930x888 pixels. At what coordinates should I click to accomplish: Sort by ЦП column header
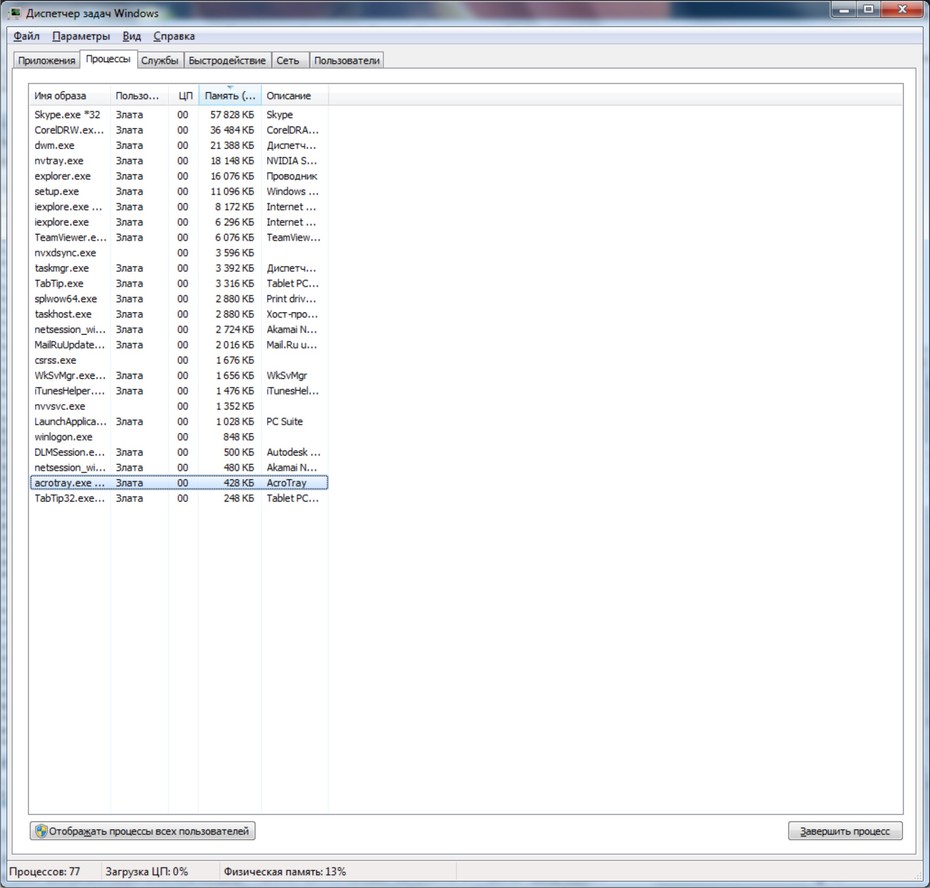(x=184, y=96)
